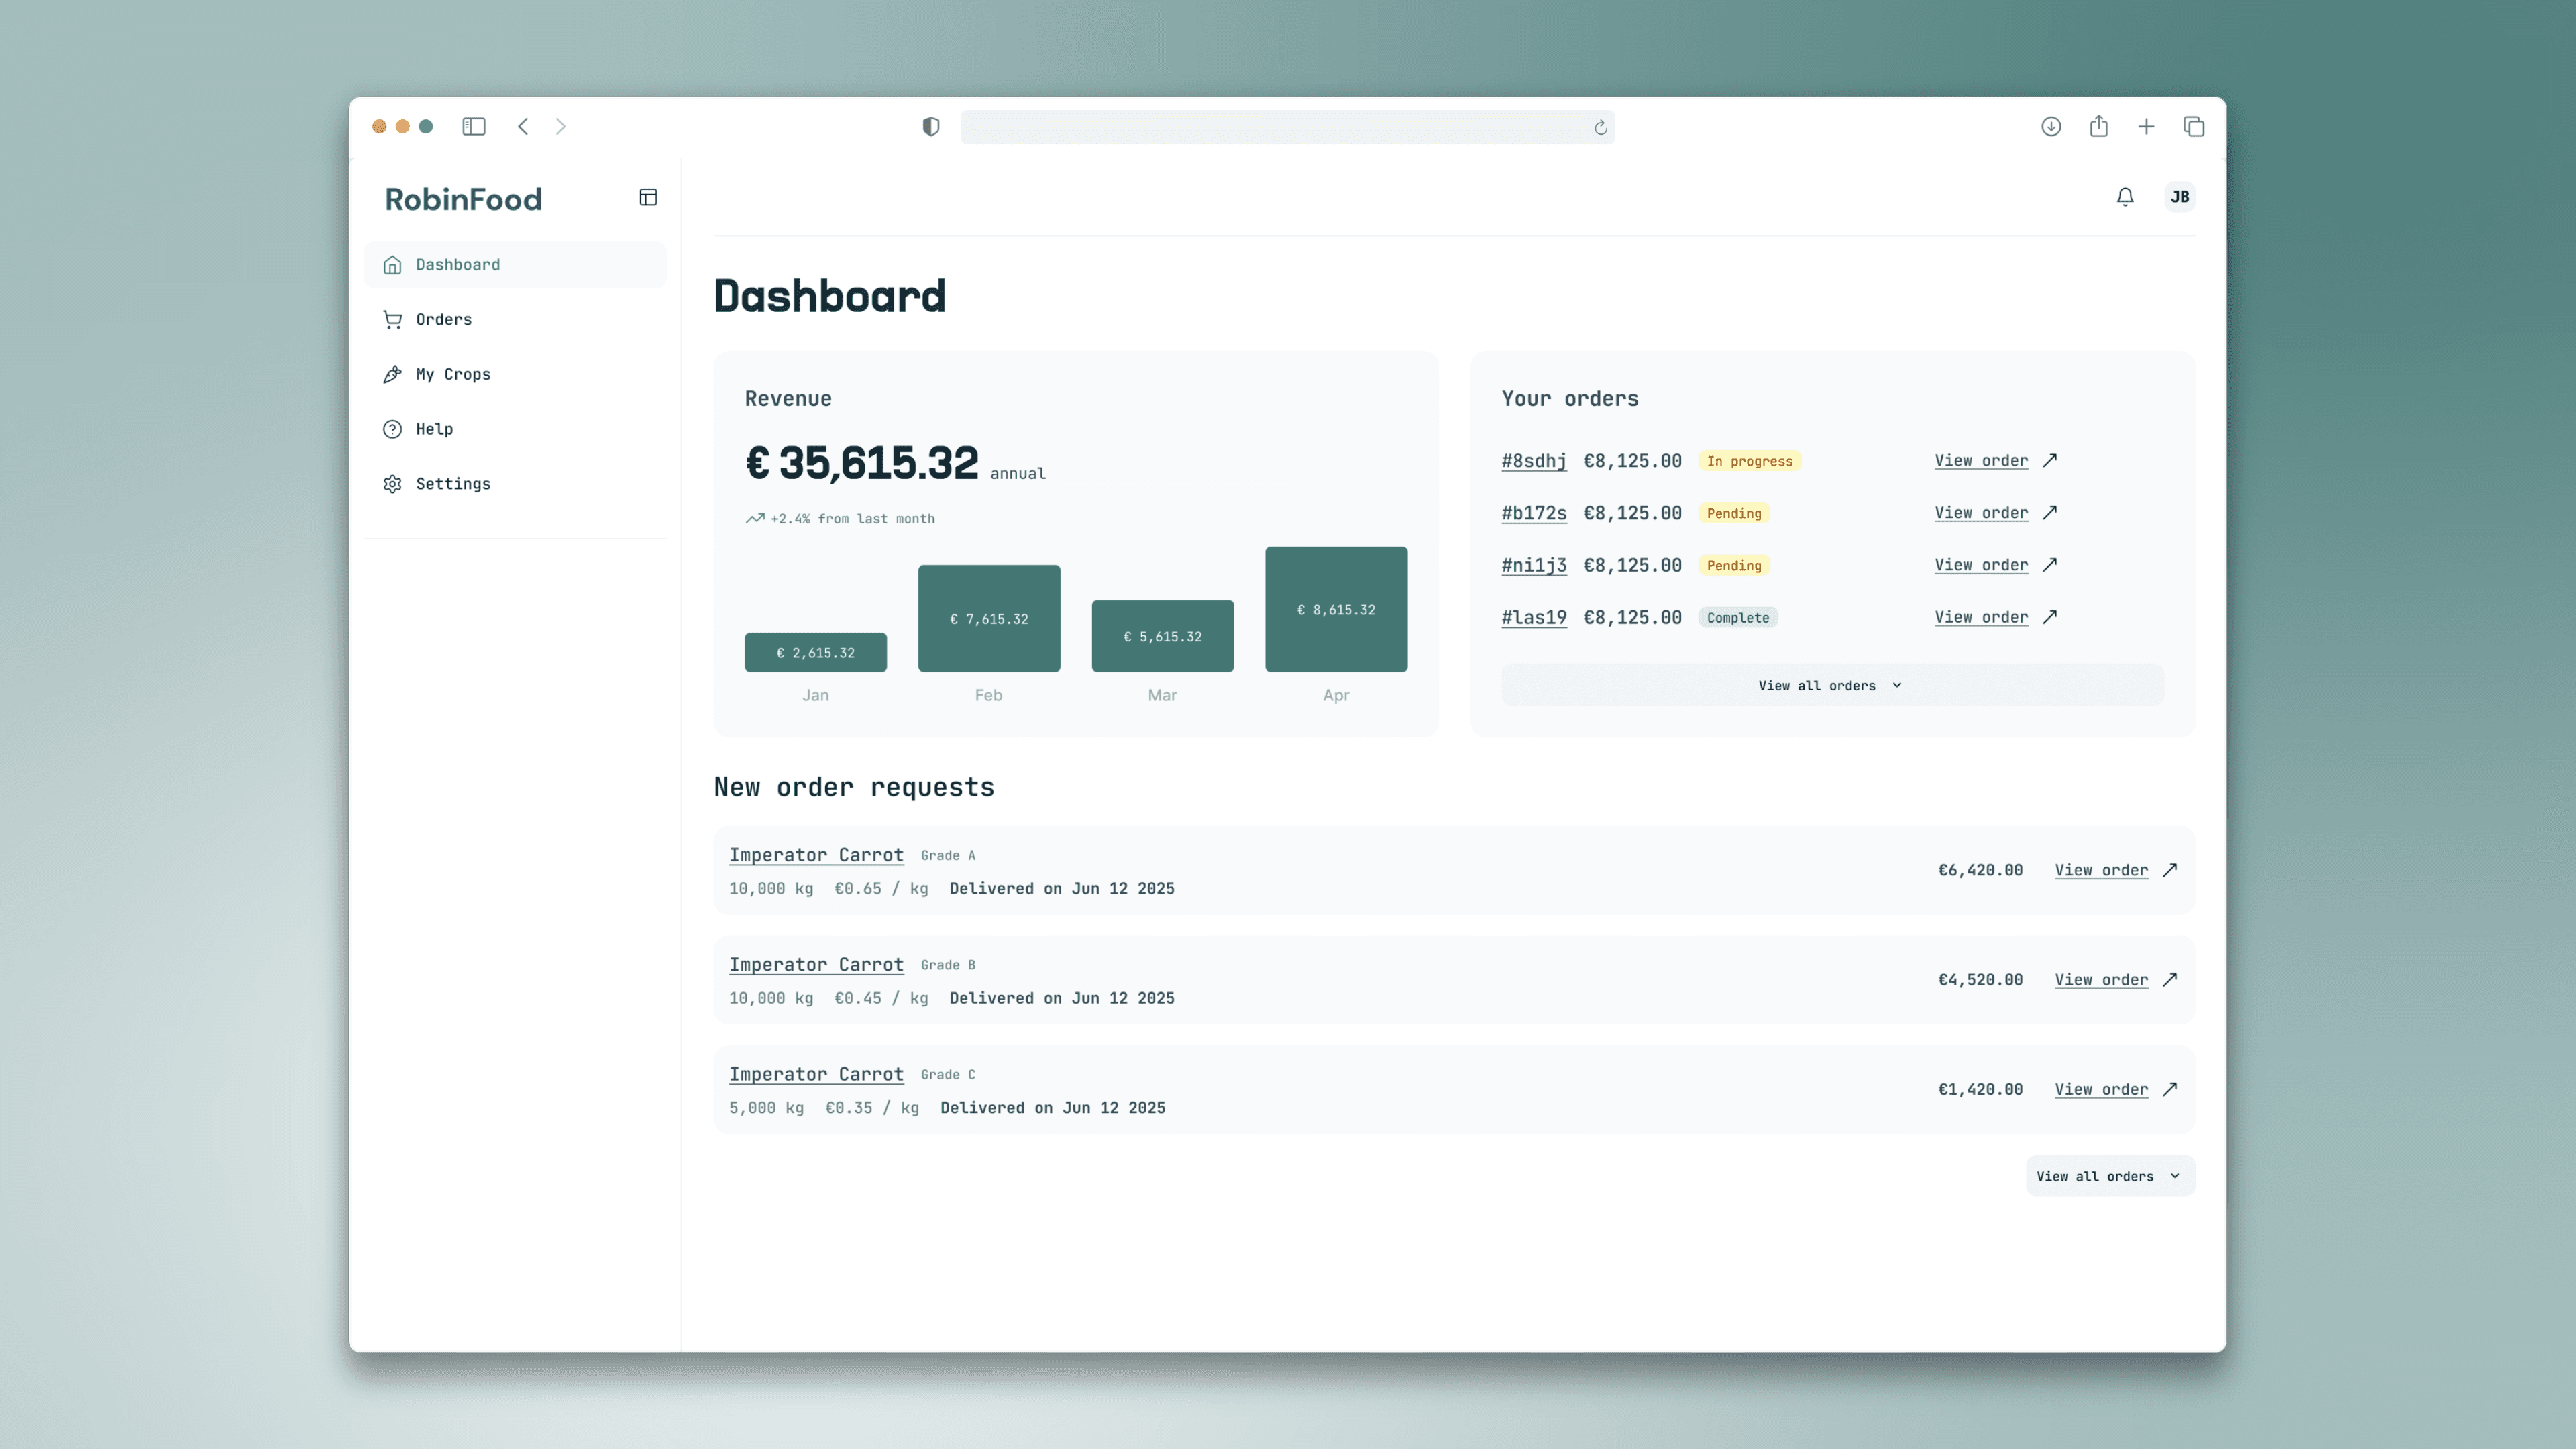
Task: Reload the page with refresh icon
Action: click(1600, 127)
